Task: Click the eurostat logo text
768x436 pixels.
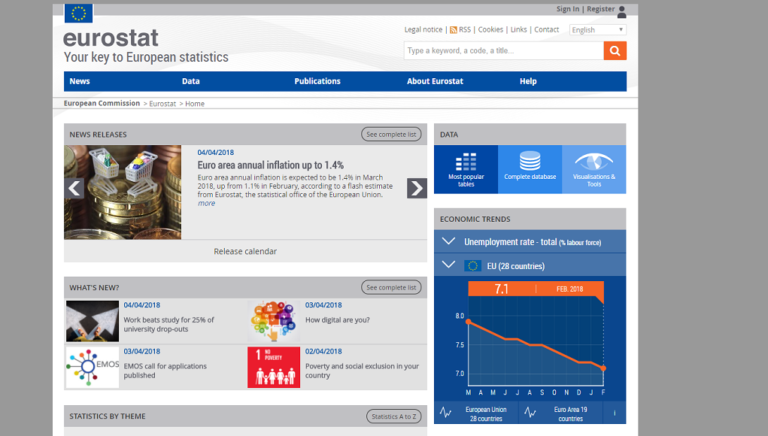Action: [111, 38]
